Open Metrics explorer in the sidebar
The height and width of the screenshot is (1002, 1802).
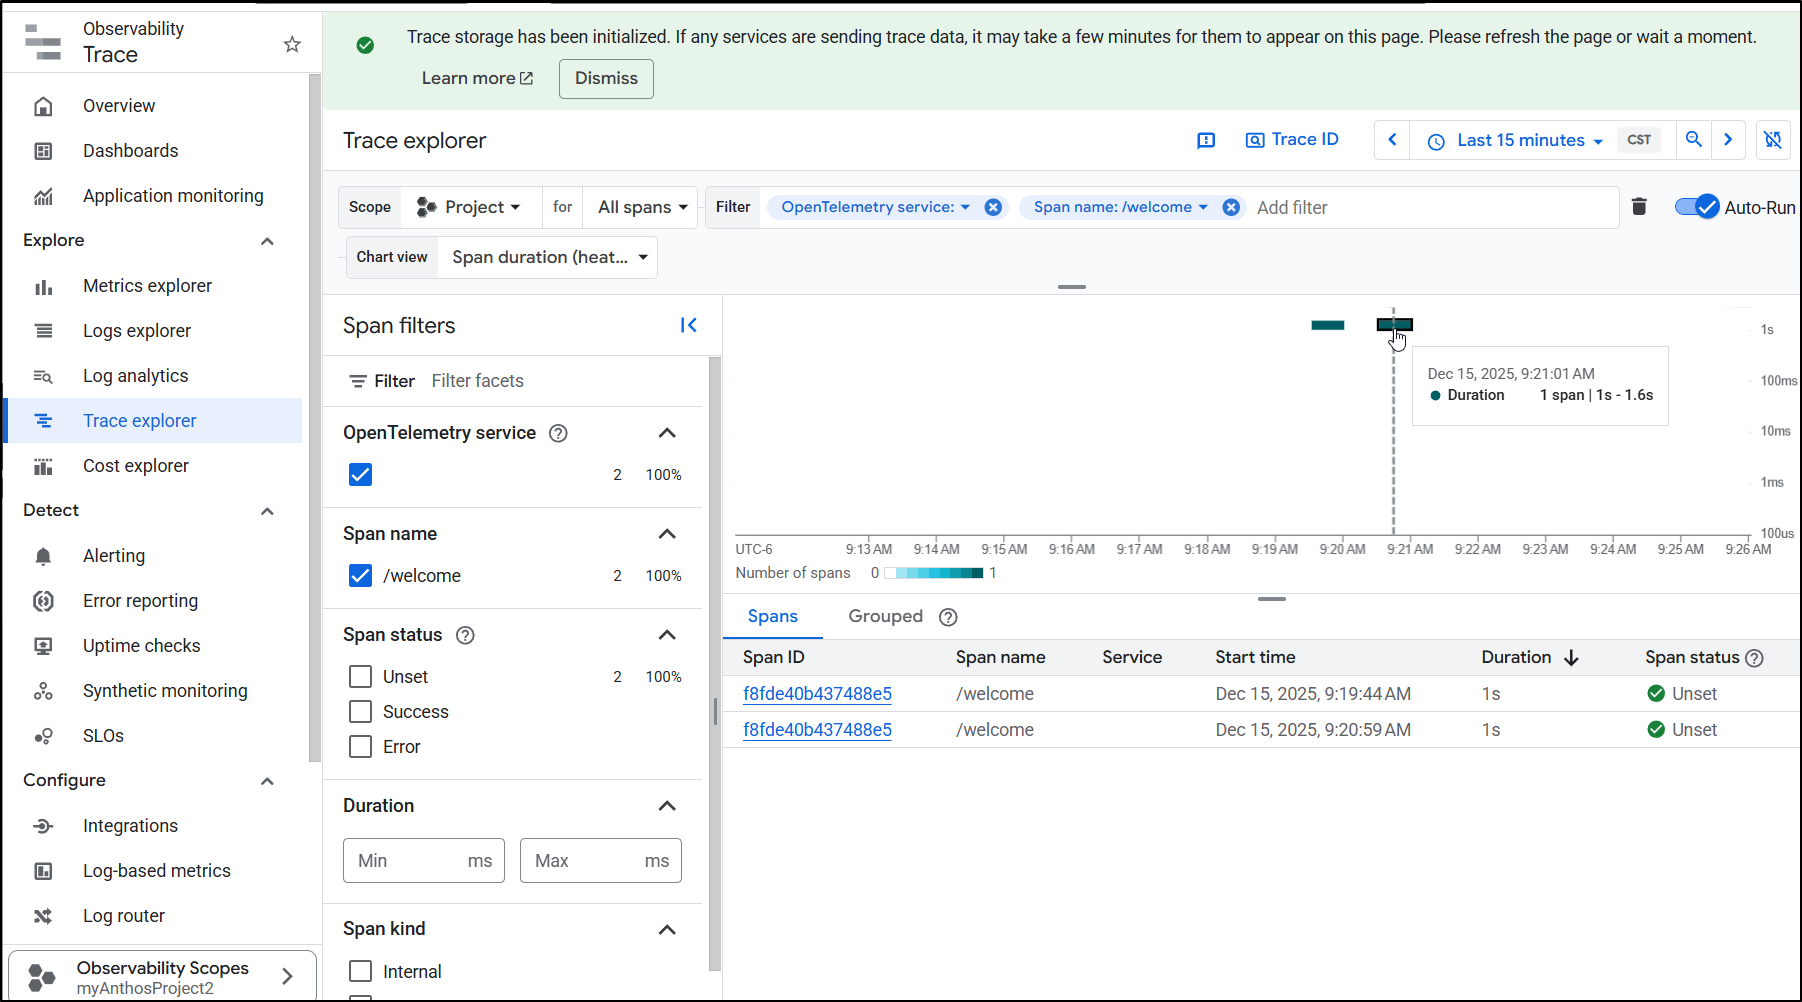(147, 286)
